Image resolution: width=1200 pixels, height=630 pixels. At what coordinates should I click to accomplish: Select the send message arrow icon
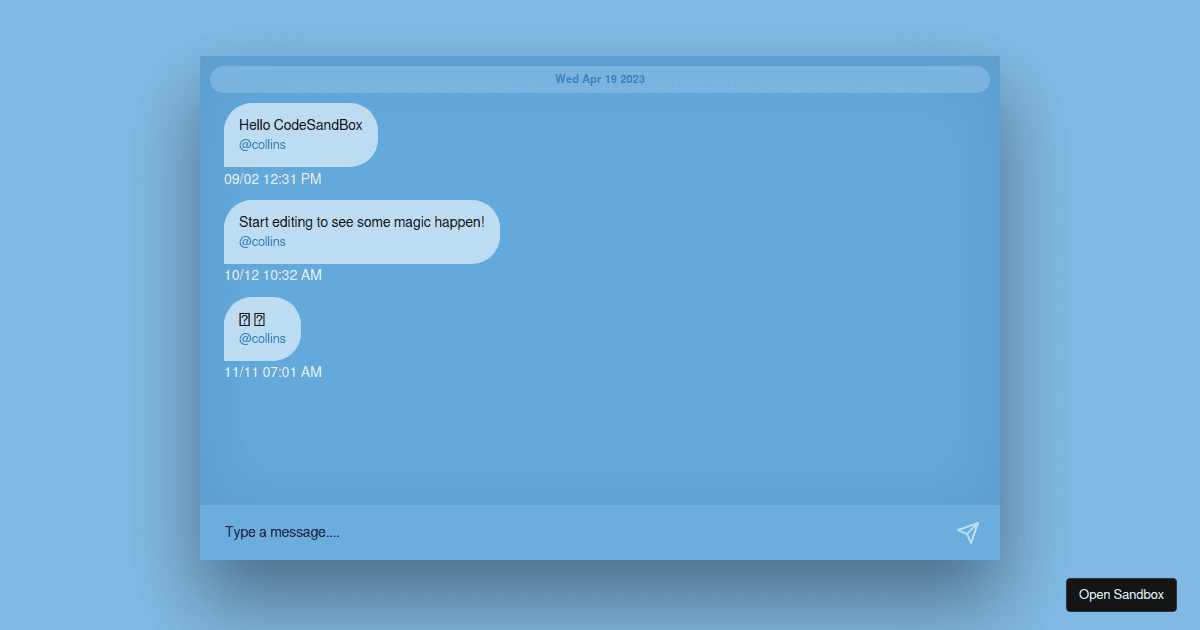pyautogui.click(x=967, y=532)
